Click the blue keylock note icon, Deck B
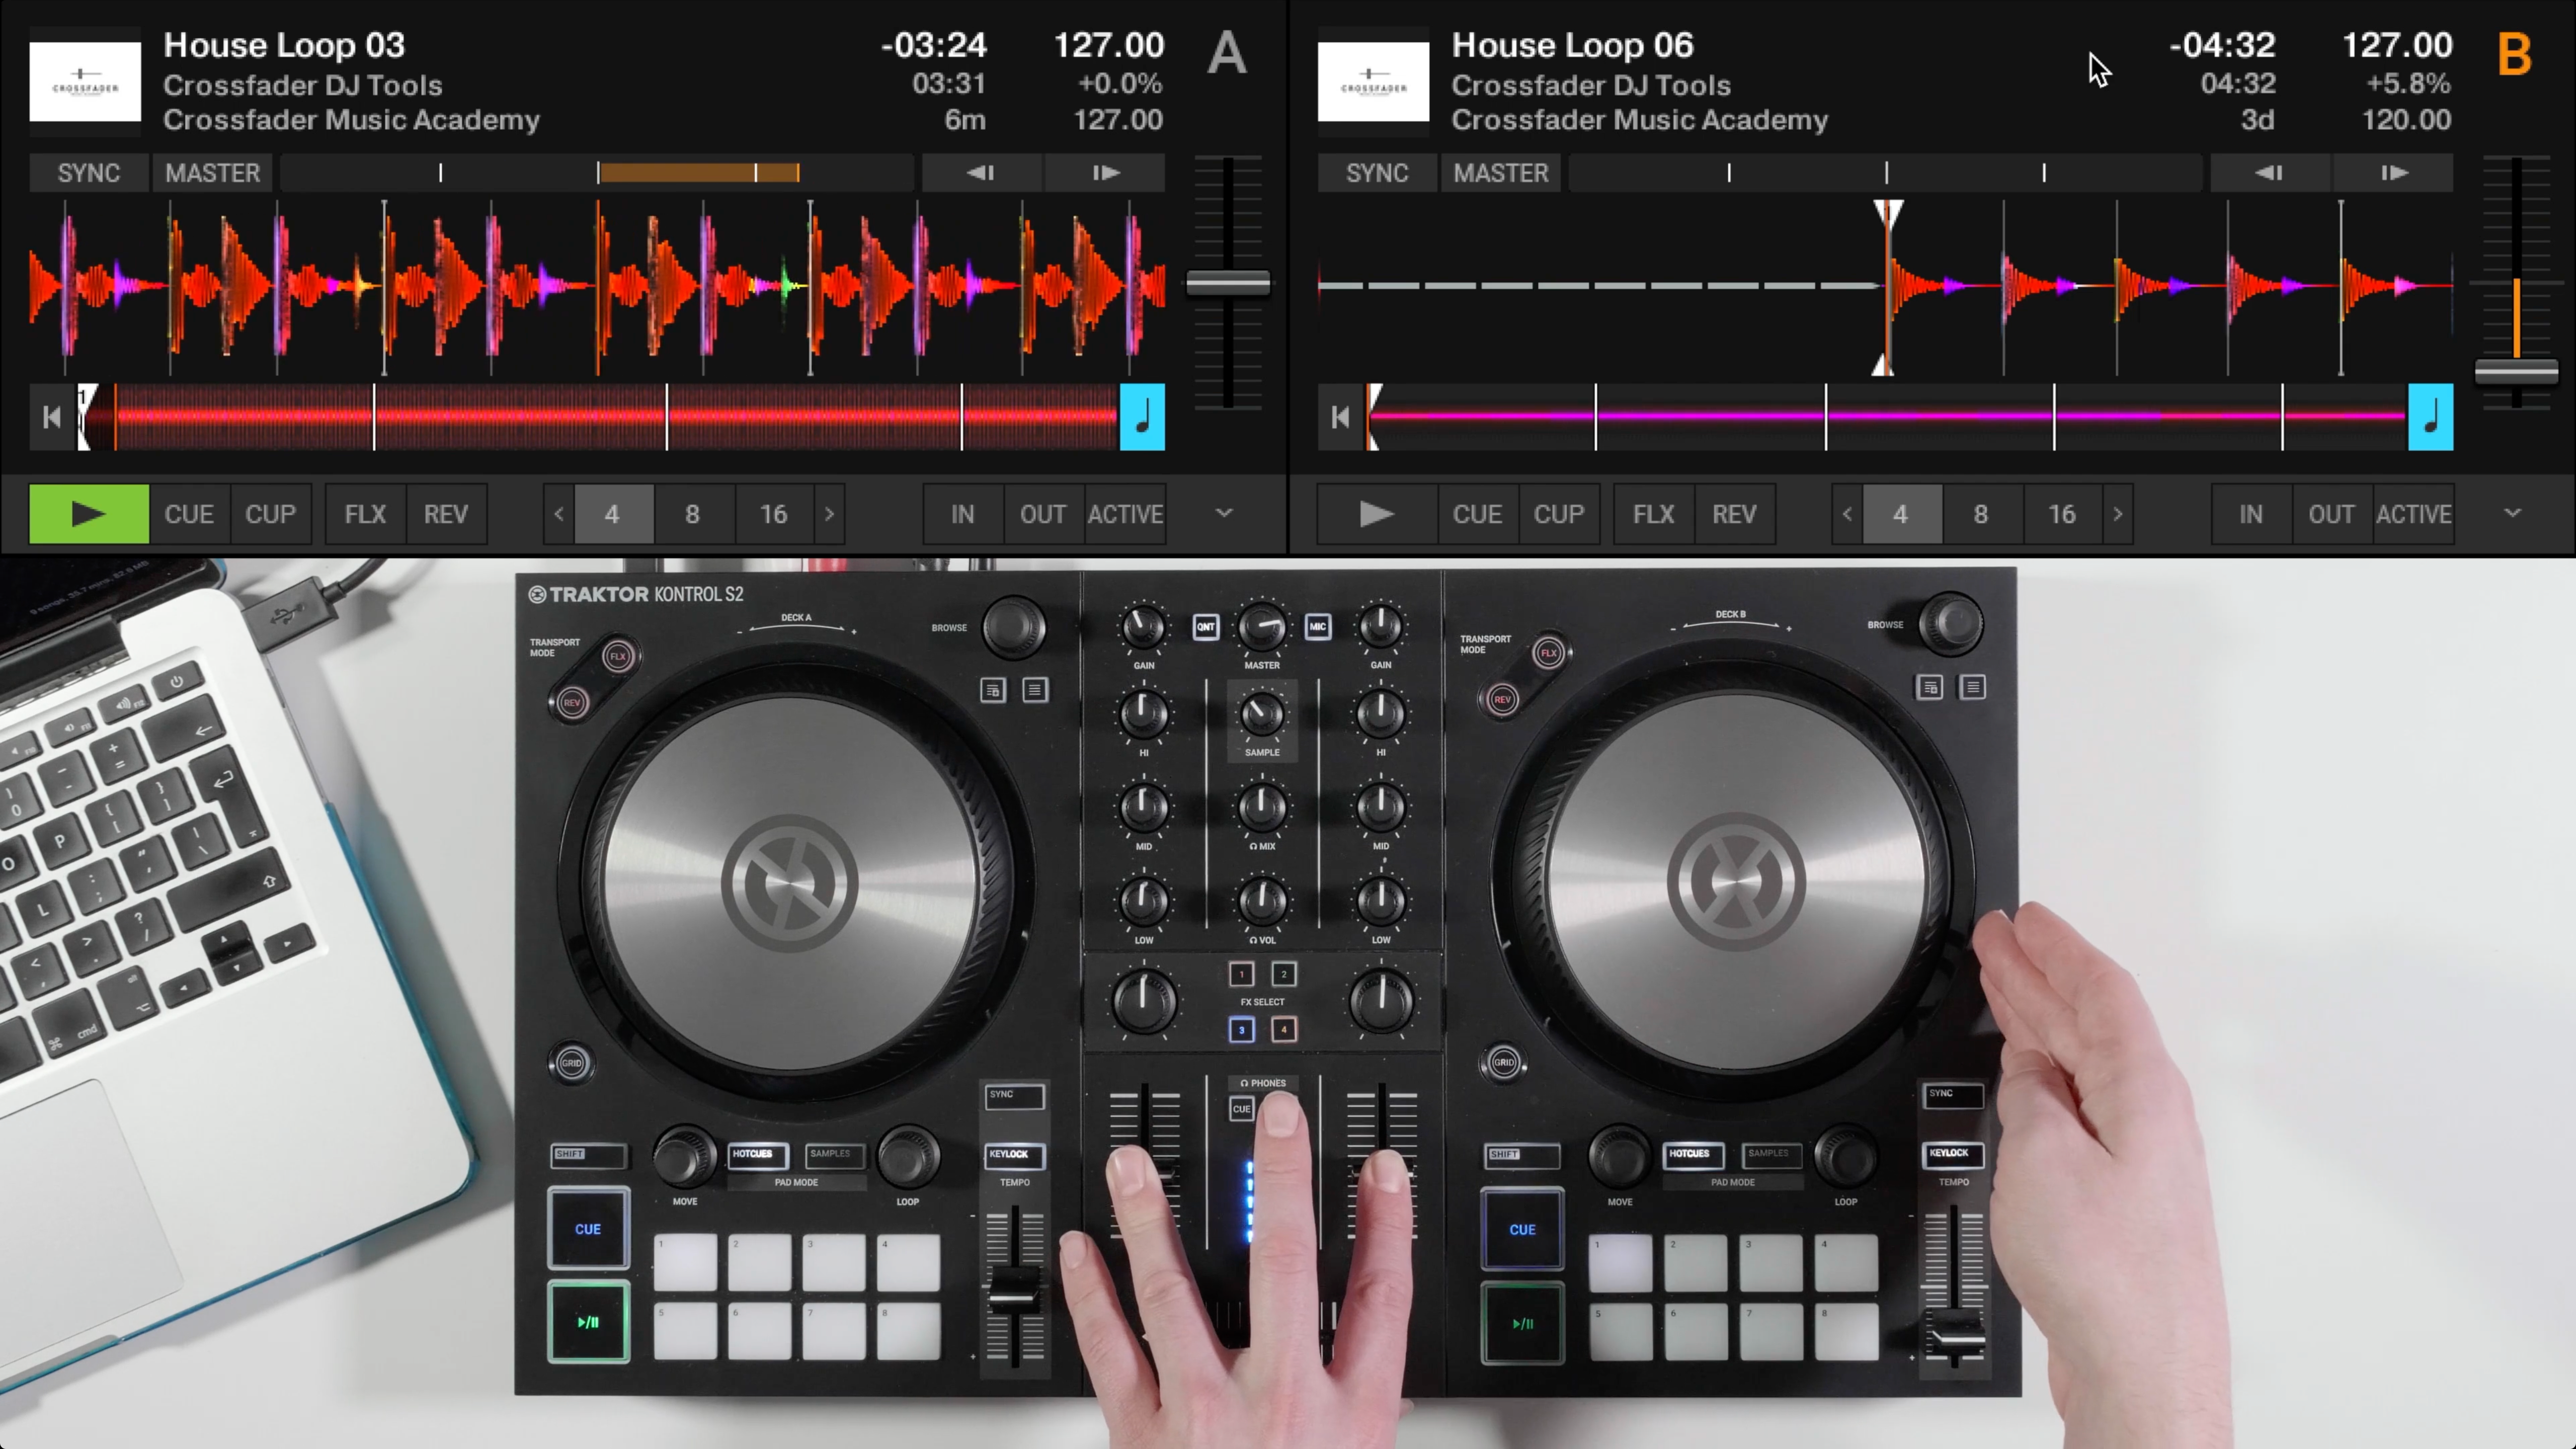The width and height of the screenshot is (2576, 1449). 2430,417
